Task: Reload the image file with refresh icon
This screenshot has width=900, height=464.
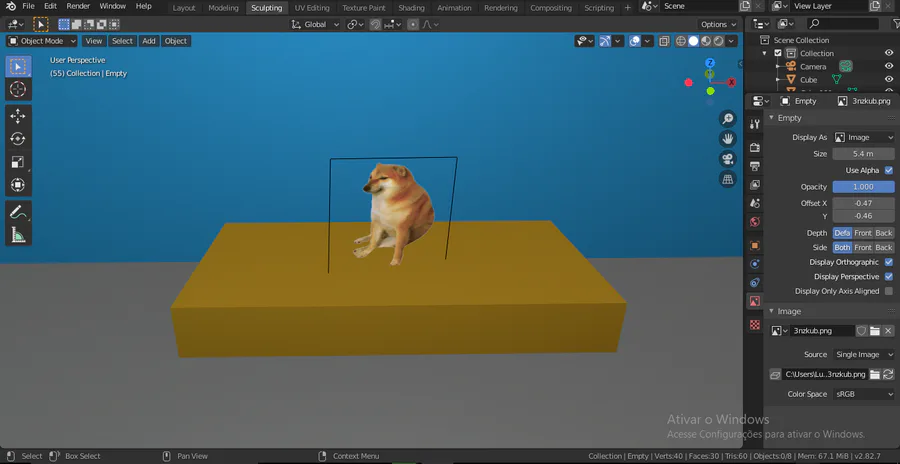Action: [889, 374]
